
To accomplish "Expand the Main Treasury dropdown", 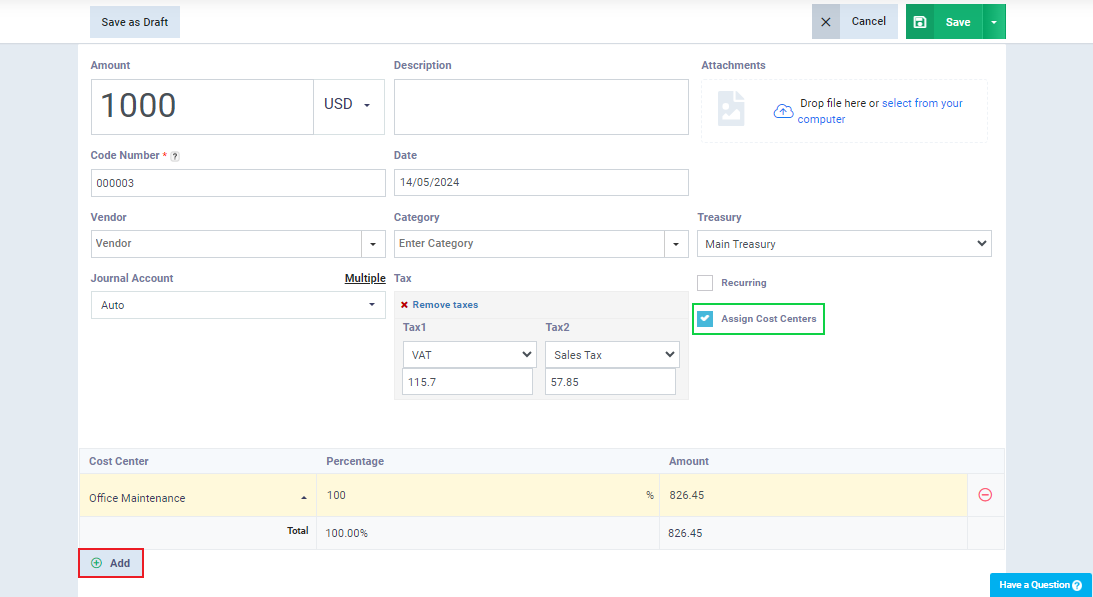I will tap(844, 244).
